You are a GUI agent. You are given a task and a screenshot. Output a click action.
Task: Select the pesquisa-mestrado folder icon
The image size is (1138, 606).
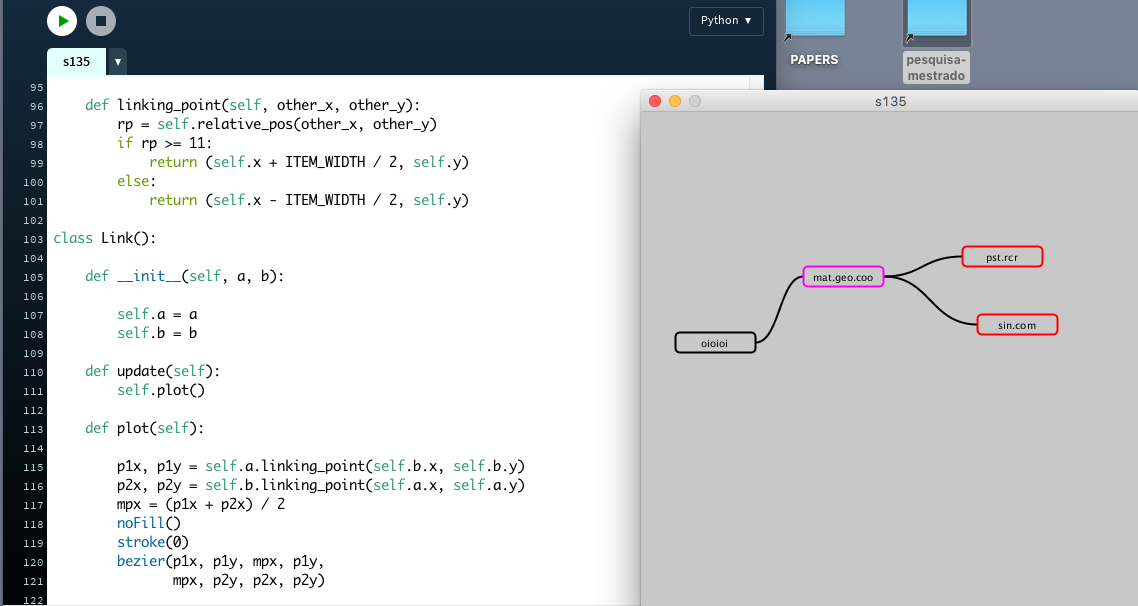coord(936,20)
